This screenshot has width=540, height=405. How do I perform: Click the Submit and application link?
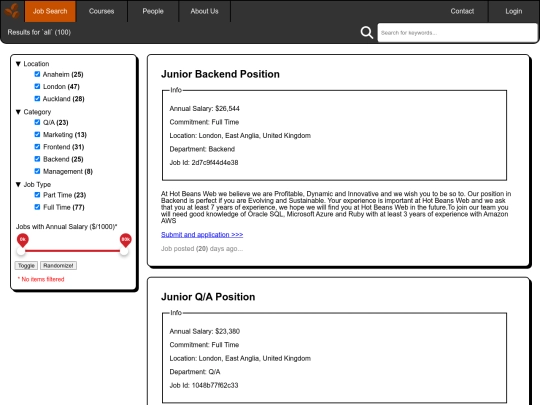click(202, 235)
